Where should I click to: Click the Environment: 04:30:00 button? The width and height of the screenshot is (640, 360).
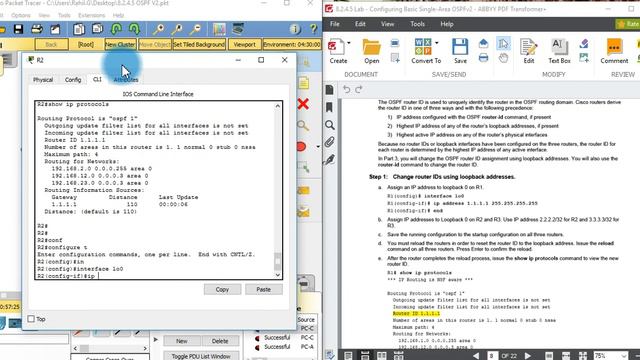pyautogui.click(x=292, y=44)
